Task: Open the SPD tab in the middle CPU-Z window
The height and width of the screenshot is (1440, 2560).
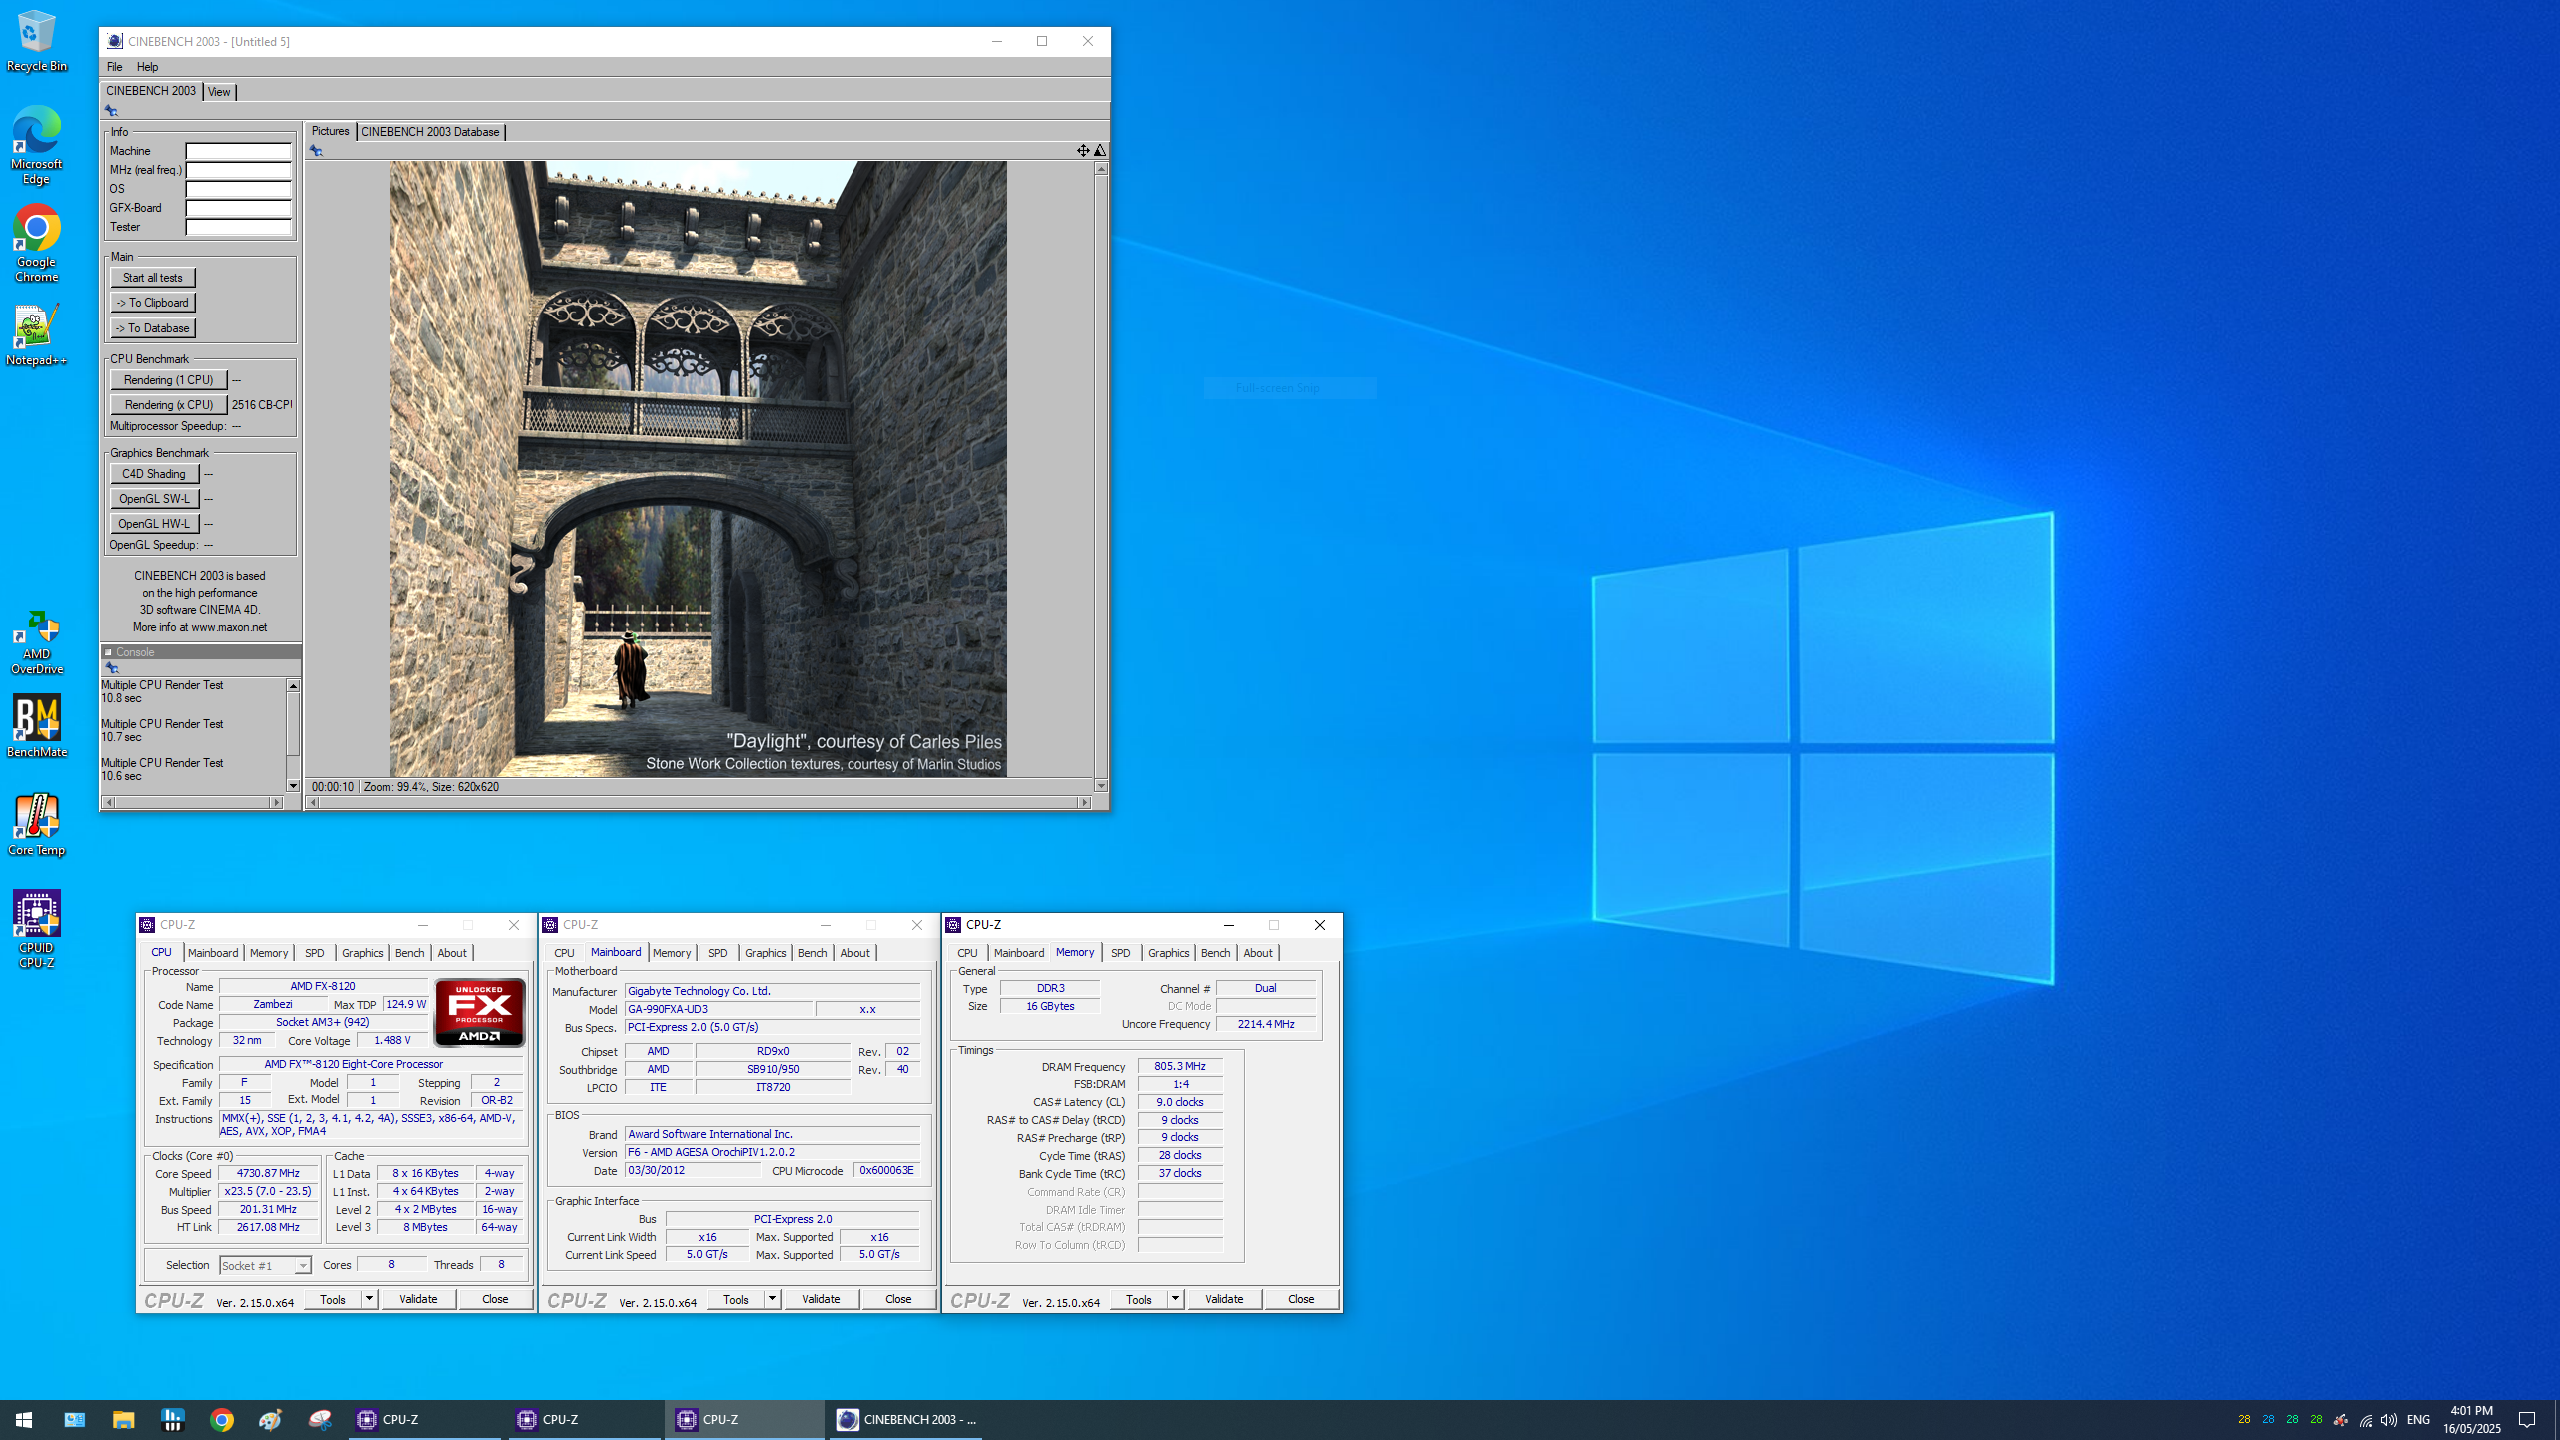Action: tap(717, 953)
